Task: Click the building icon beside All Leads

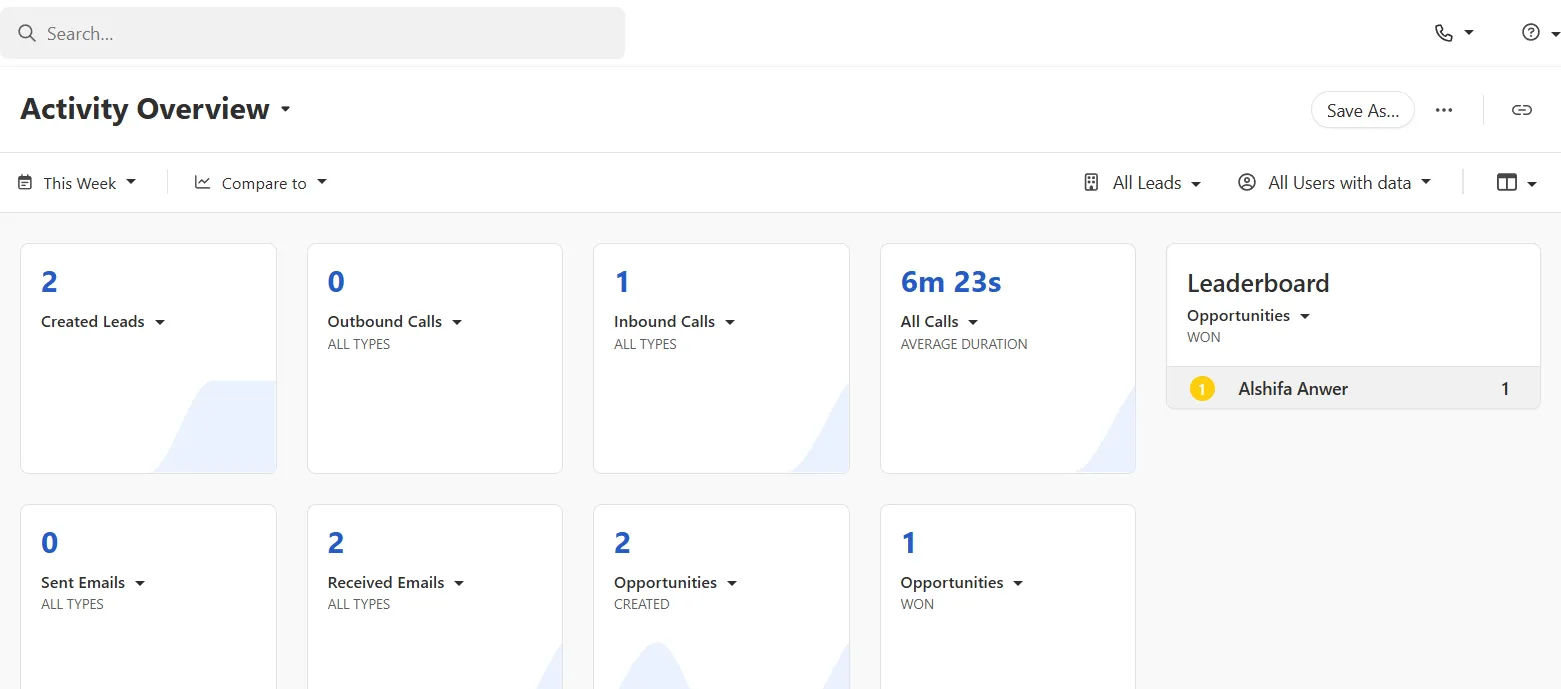Action: point(1091,183)
